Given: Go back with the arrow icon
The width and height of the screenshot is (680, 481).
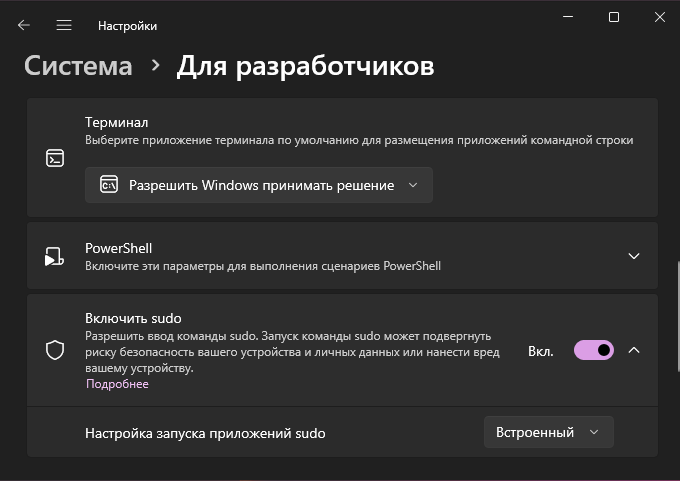Looking at the screenshot, I should (x=23, y=26).
